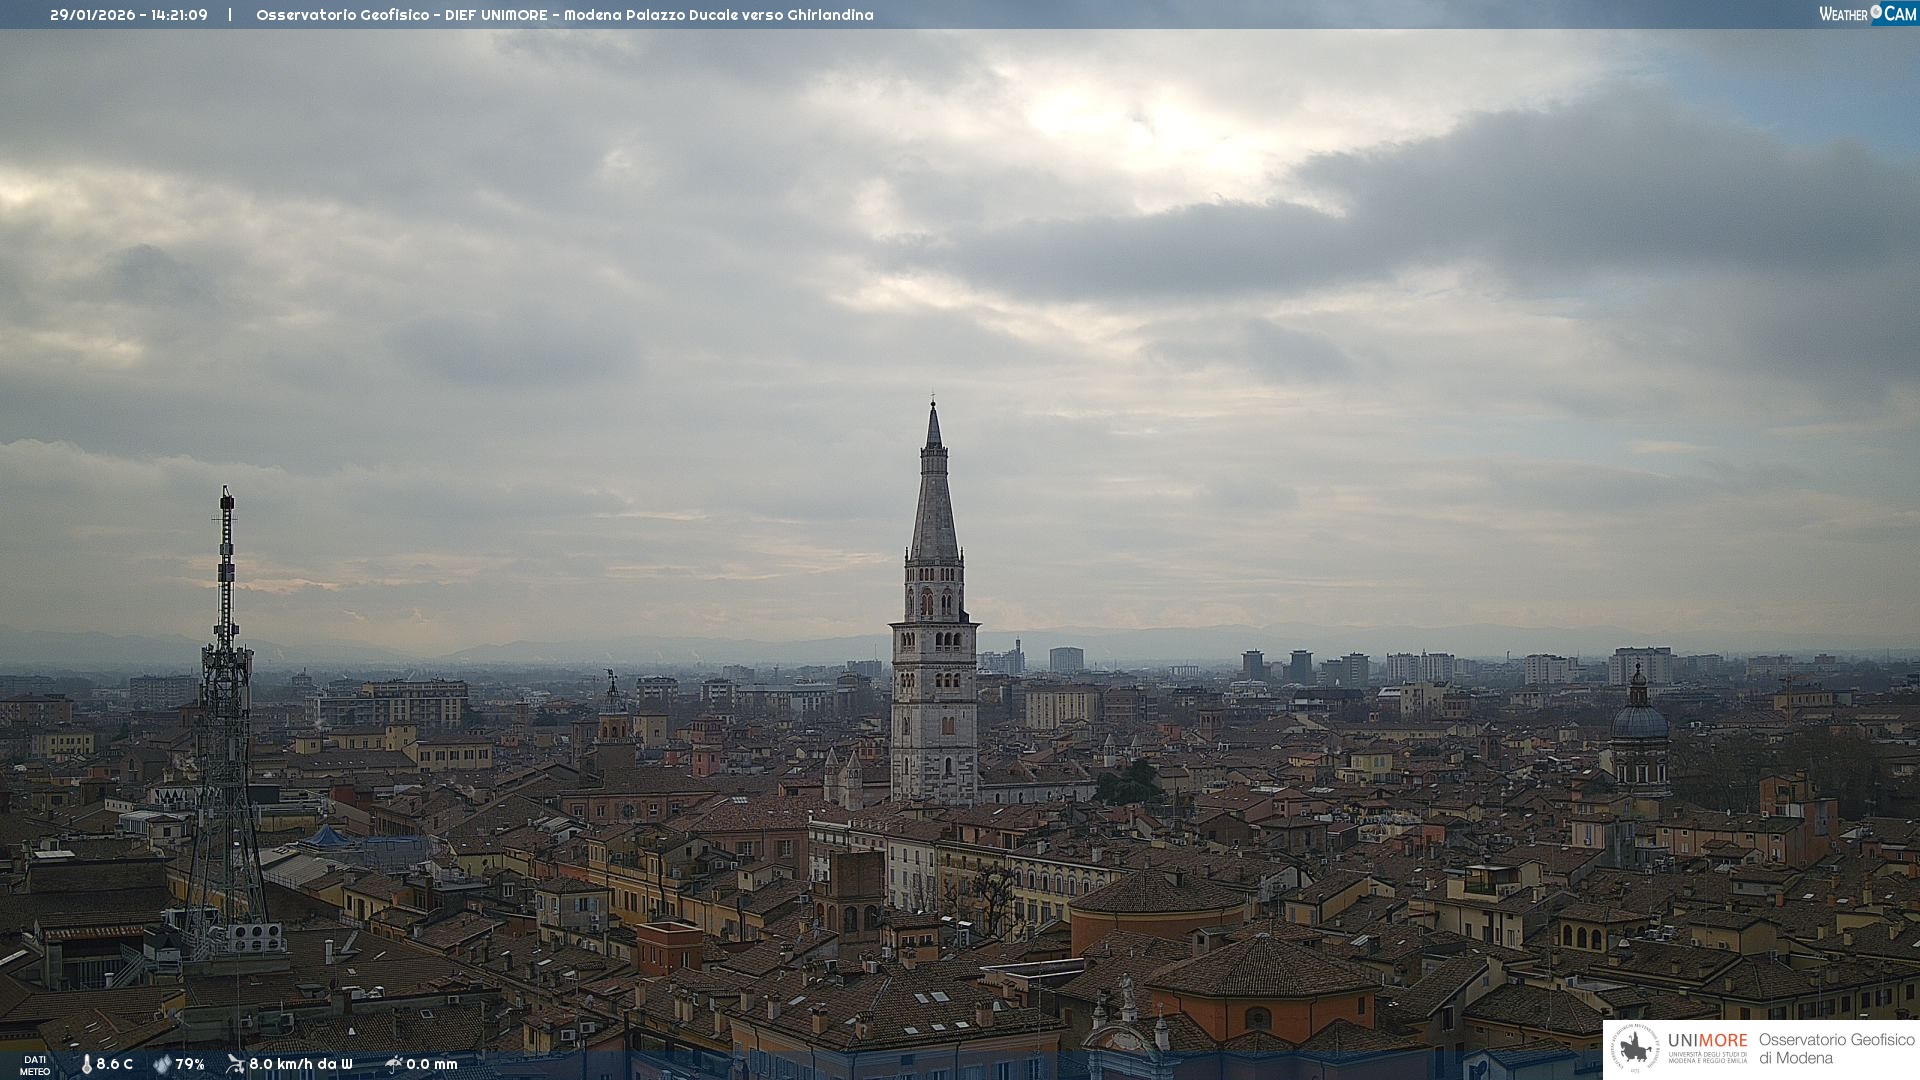Click the 0.0 mm rainfall value
The height and width of the screenshot is (1080, 1920).
point(432,1065)
